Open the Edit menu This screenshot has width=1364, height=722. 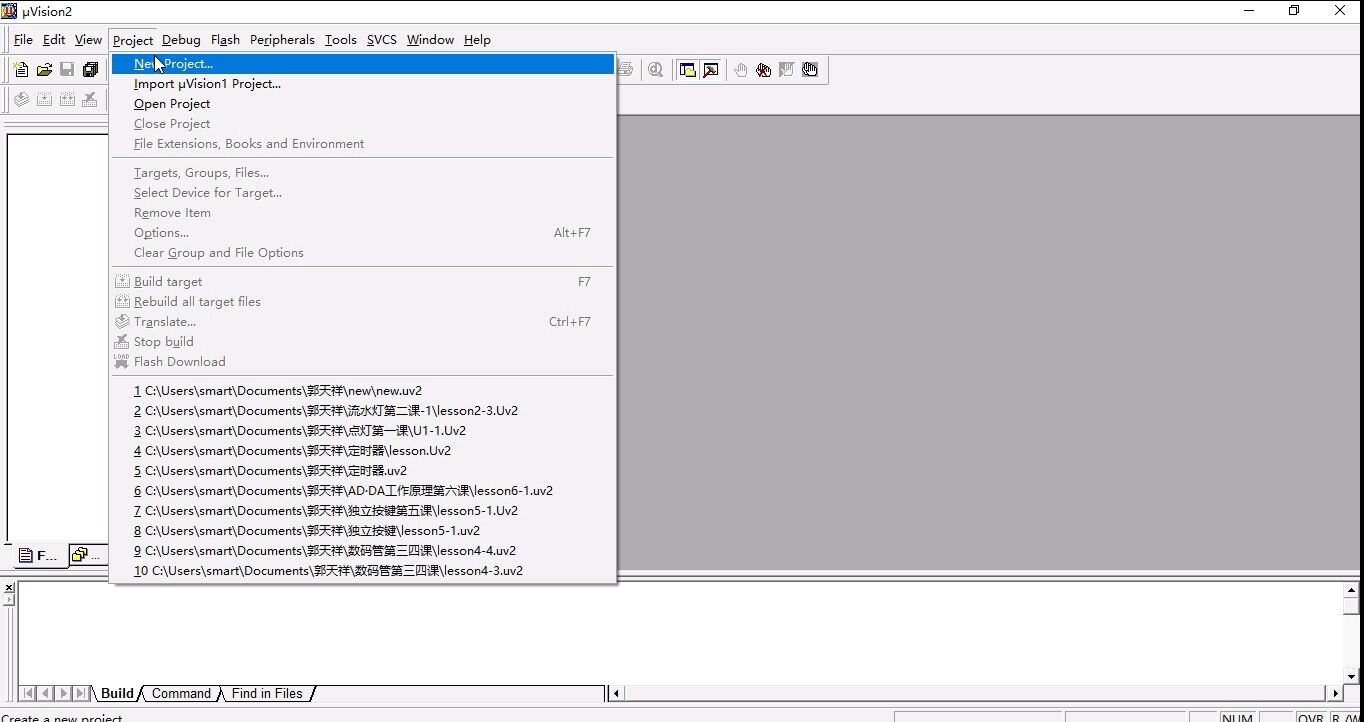tap(54, 40)
